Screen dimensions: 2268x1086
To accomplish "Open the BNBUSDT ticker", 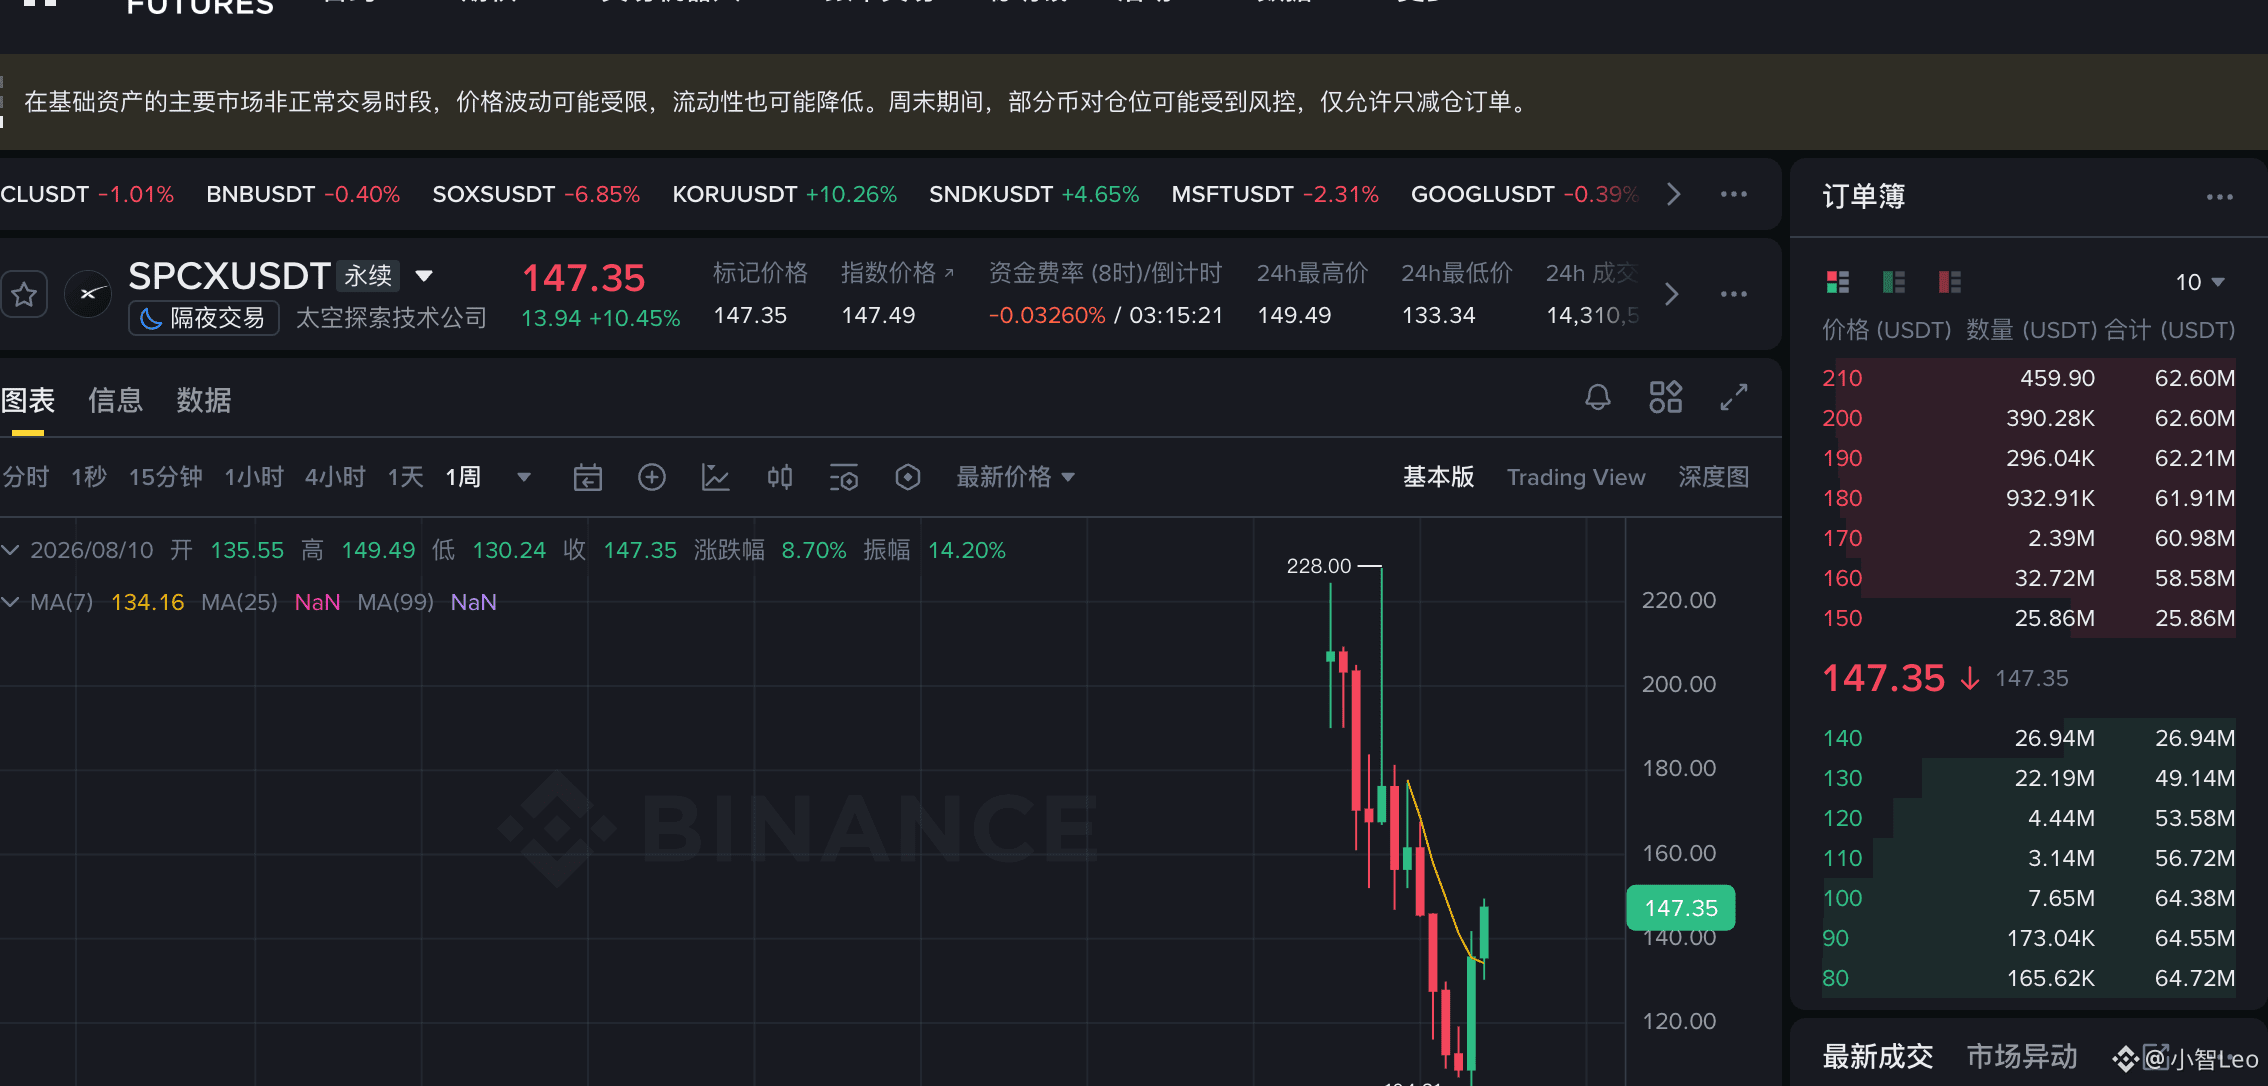I will pyautogui.click(x=303, y=194).
